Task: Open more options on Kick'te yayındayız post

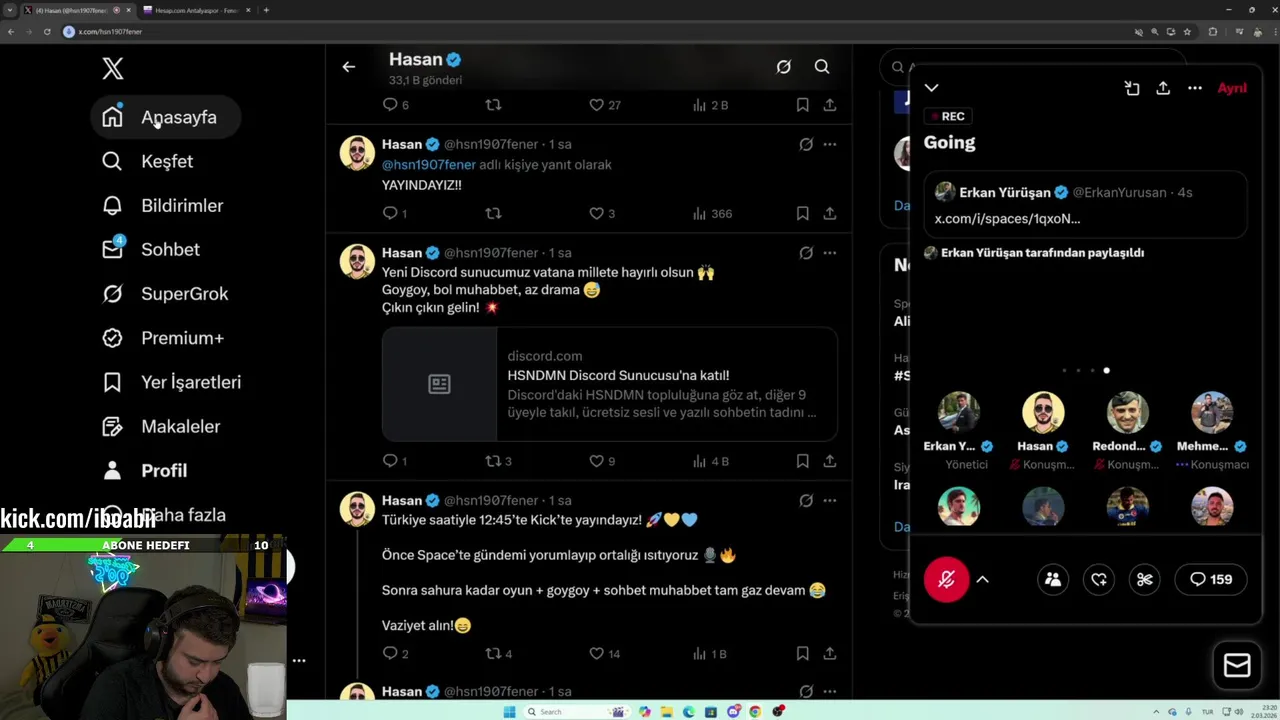Action: click(x=830, y=500)
